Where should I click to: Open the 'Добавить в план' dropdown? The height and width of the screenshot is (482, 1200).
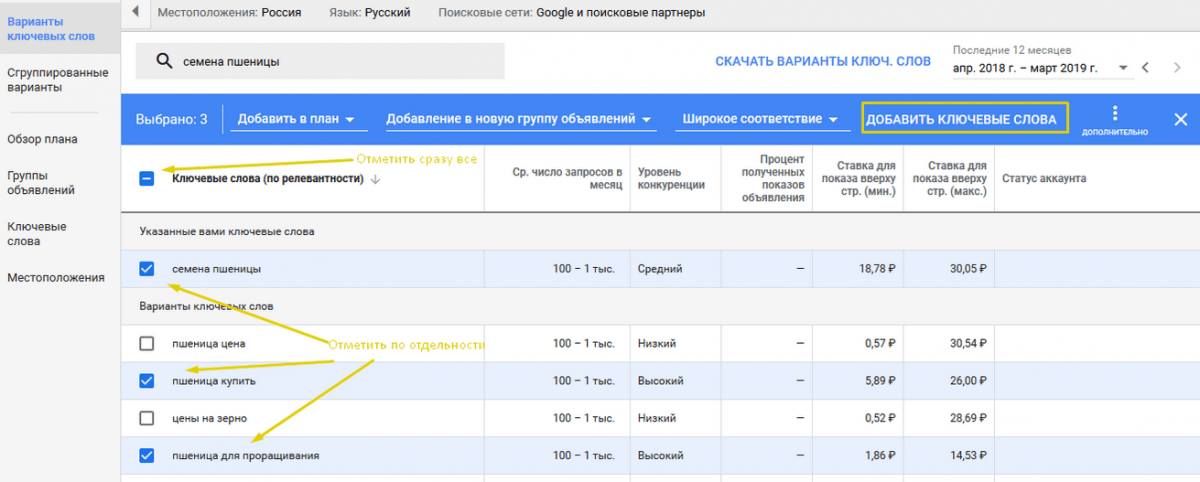tap(296, 119)
